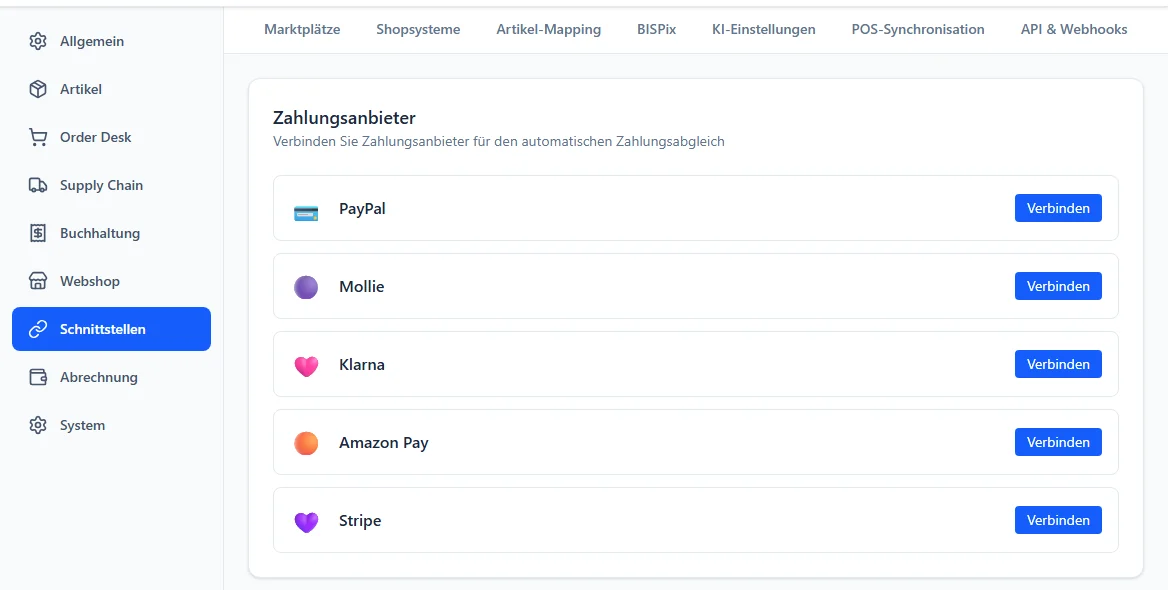Select Supply Chain in sidebar
The image size is (1168, 590).
pos(111,185)
